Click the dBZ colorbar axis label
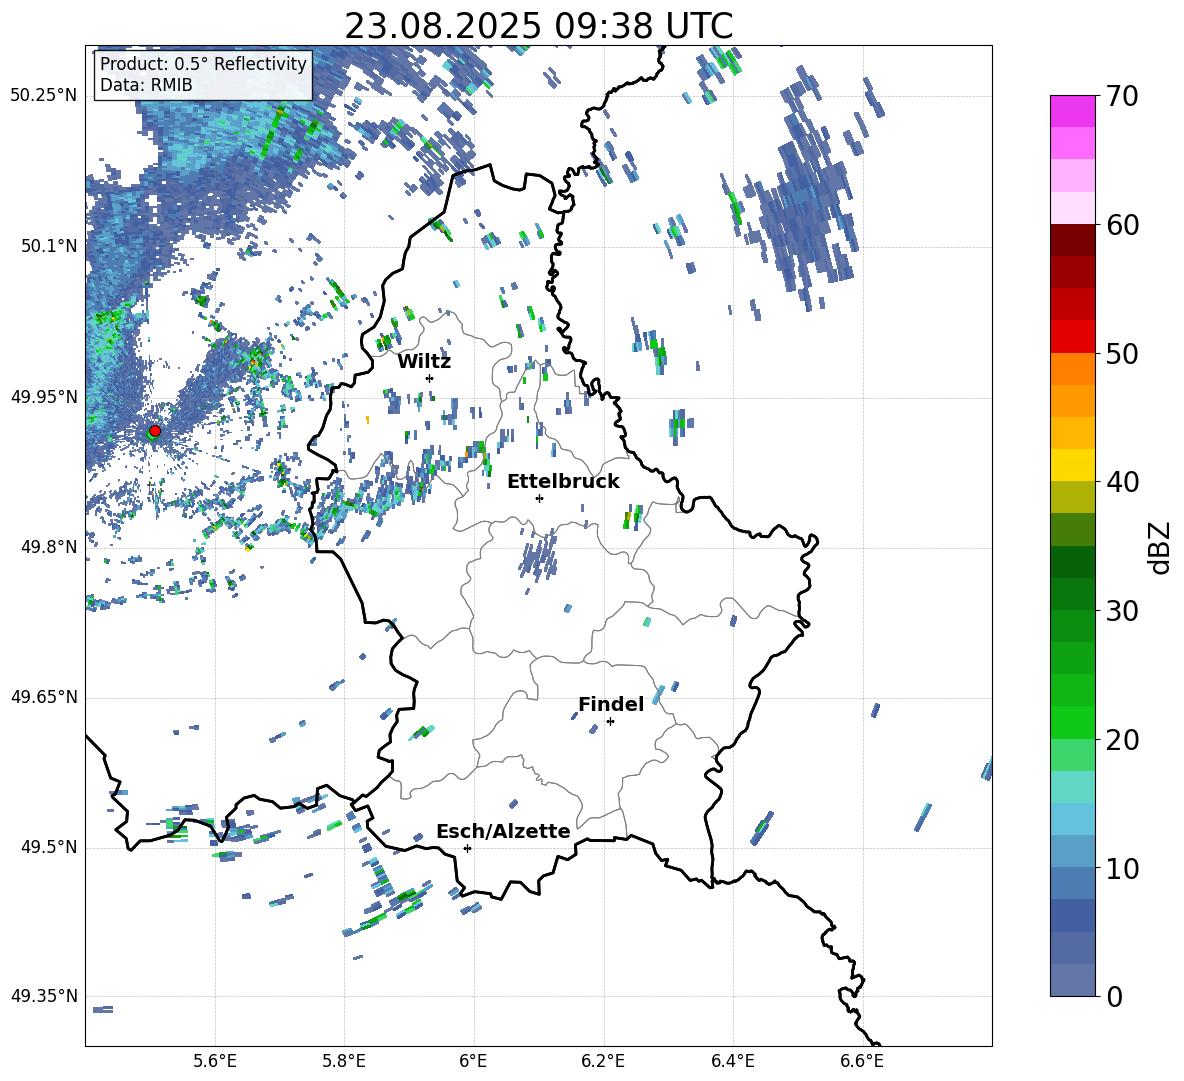 point(1160,547)
